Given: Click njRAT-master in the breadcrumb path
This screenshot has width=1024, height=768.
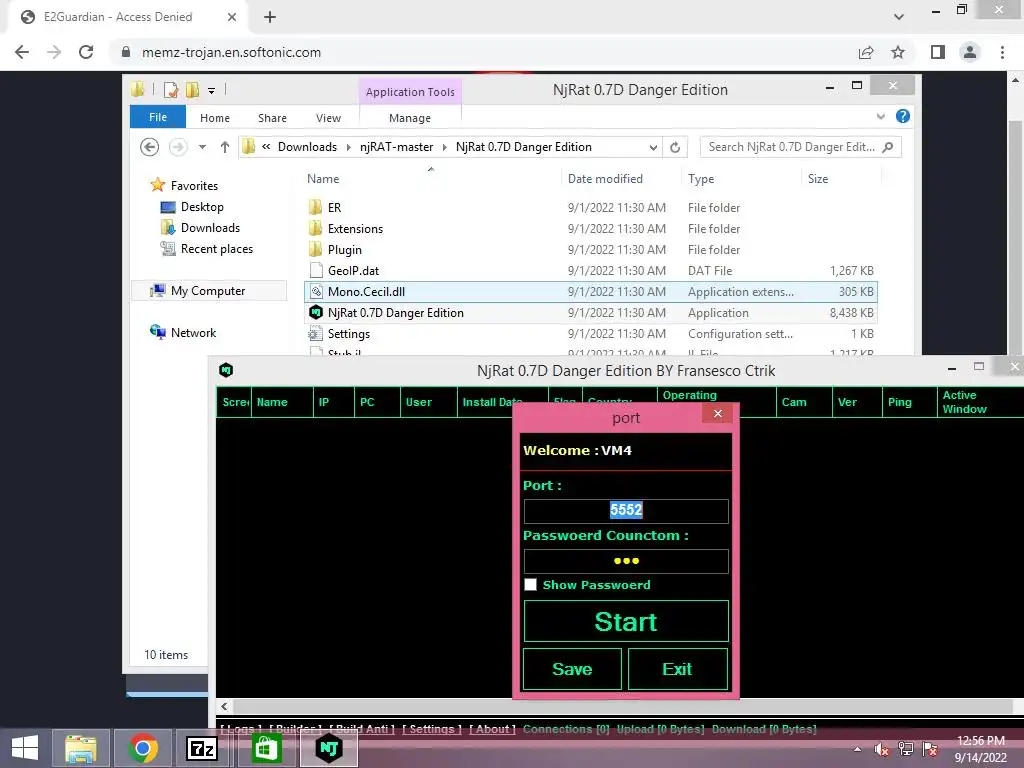Looking at the screenshot, I should tap(396, 147).
